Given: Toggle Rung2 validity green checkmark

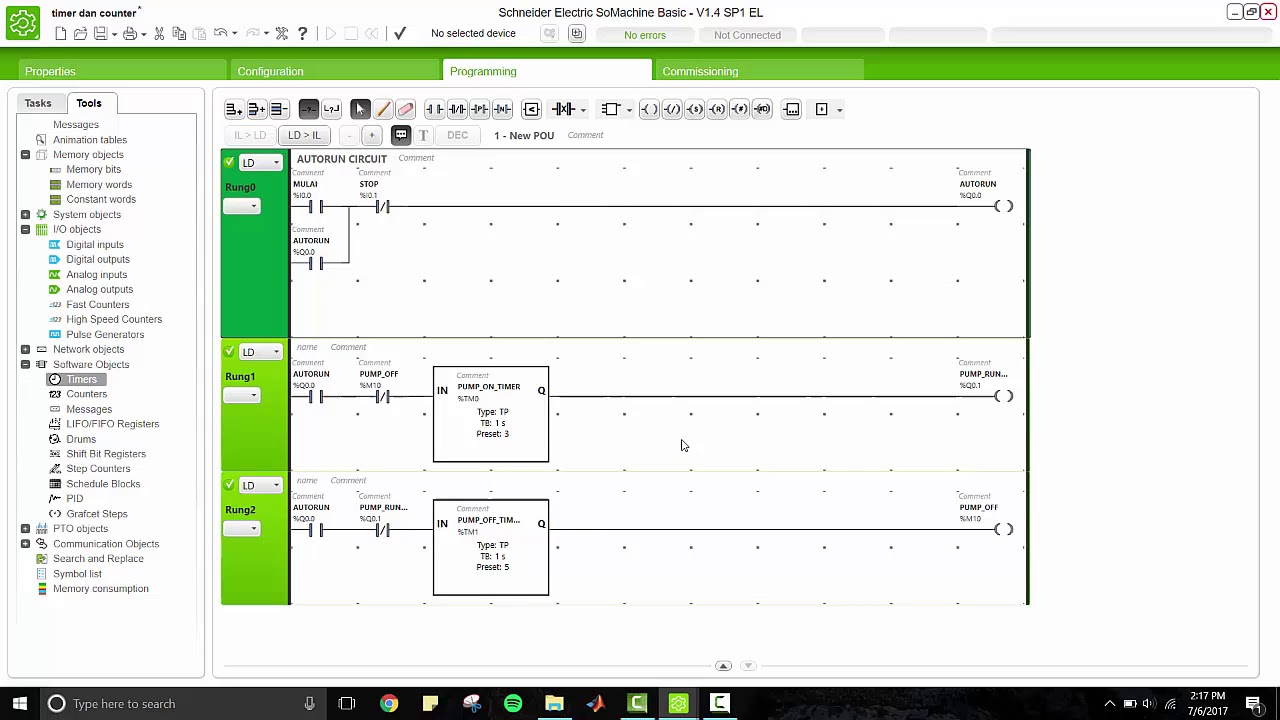Looking at the screenshot, I should [x=229, y=484].
